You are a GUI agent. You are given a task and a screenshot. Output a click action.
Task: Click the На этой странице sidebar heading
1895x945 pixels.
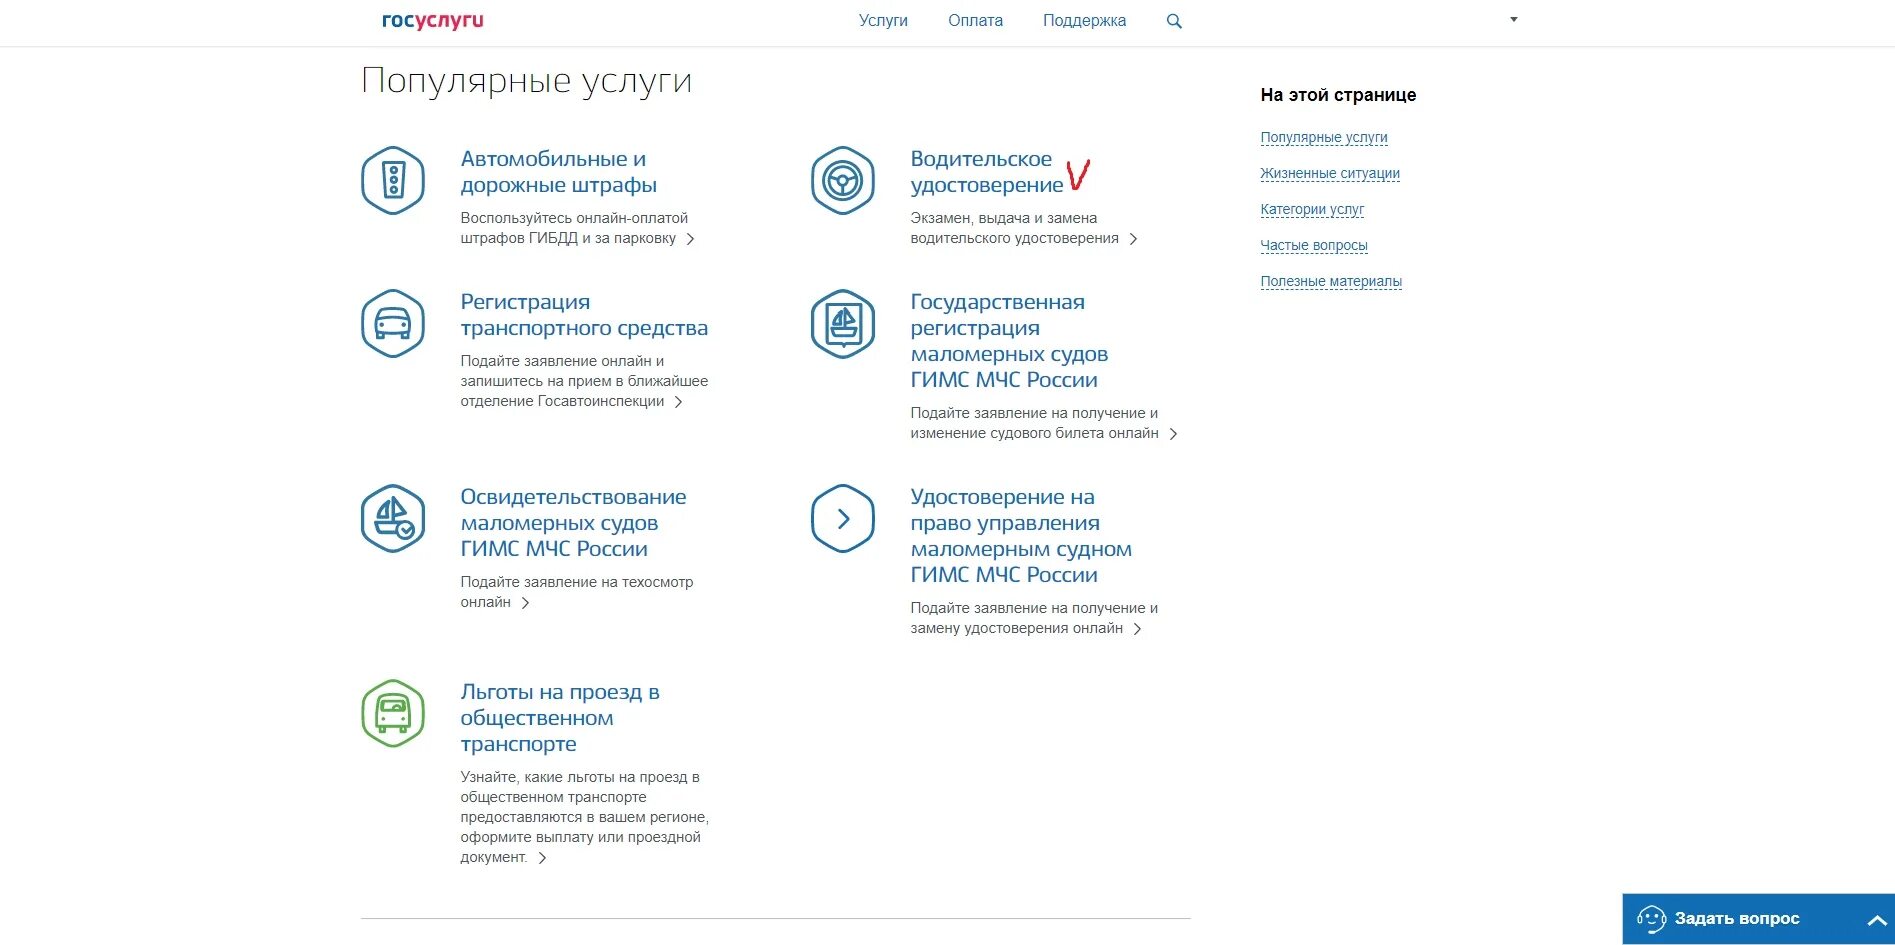(x=1338, y=95)
